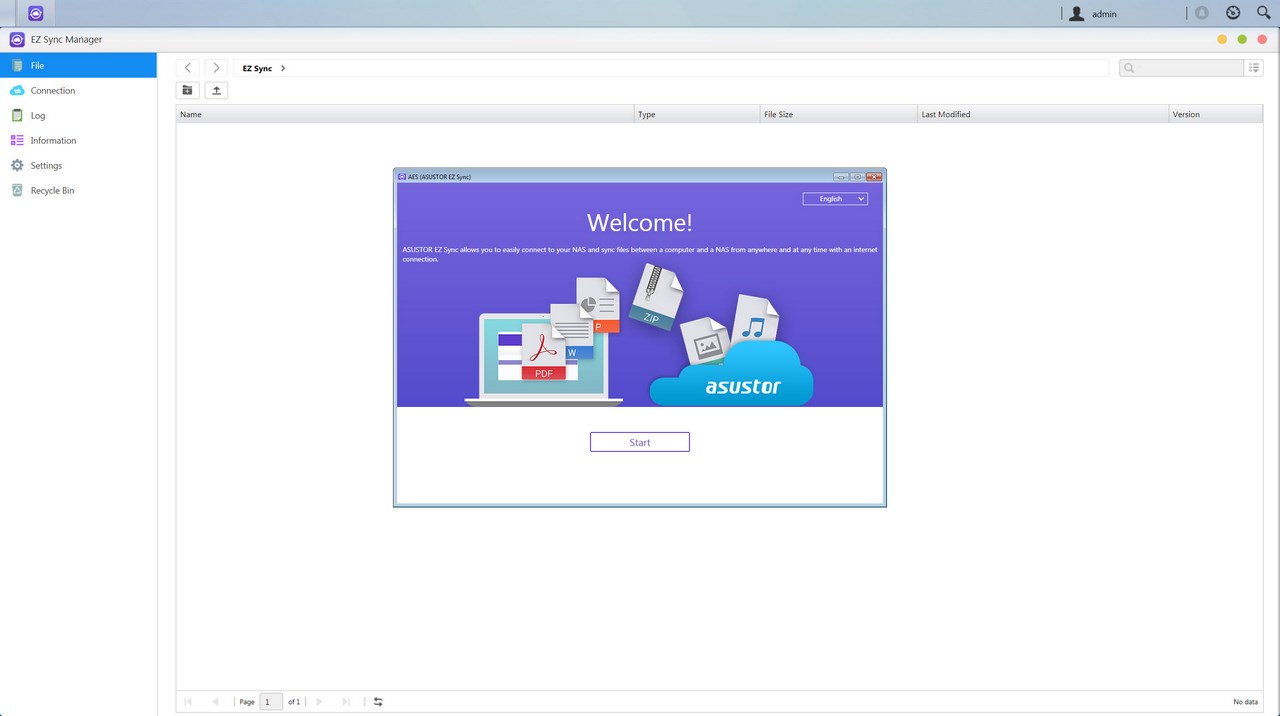Screen dimensions: 1280x716
Task: Open the dashboard gauge icon in top bar
Action: (x=1233, y=14)
